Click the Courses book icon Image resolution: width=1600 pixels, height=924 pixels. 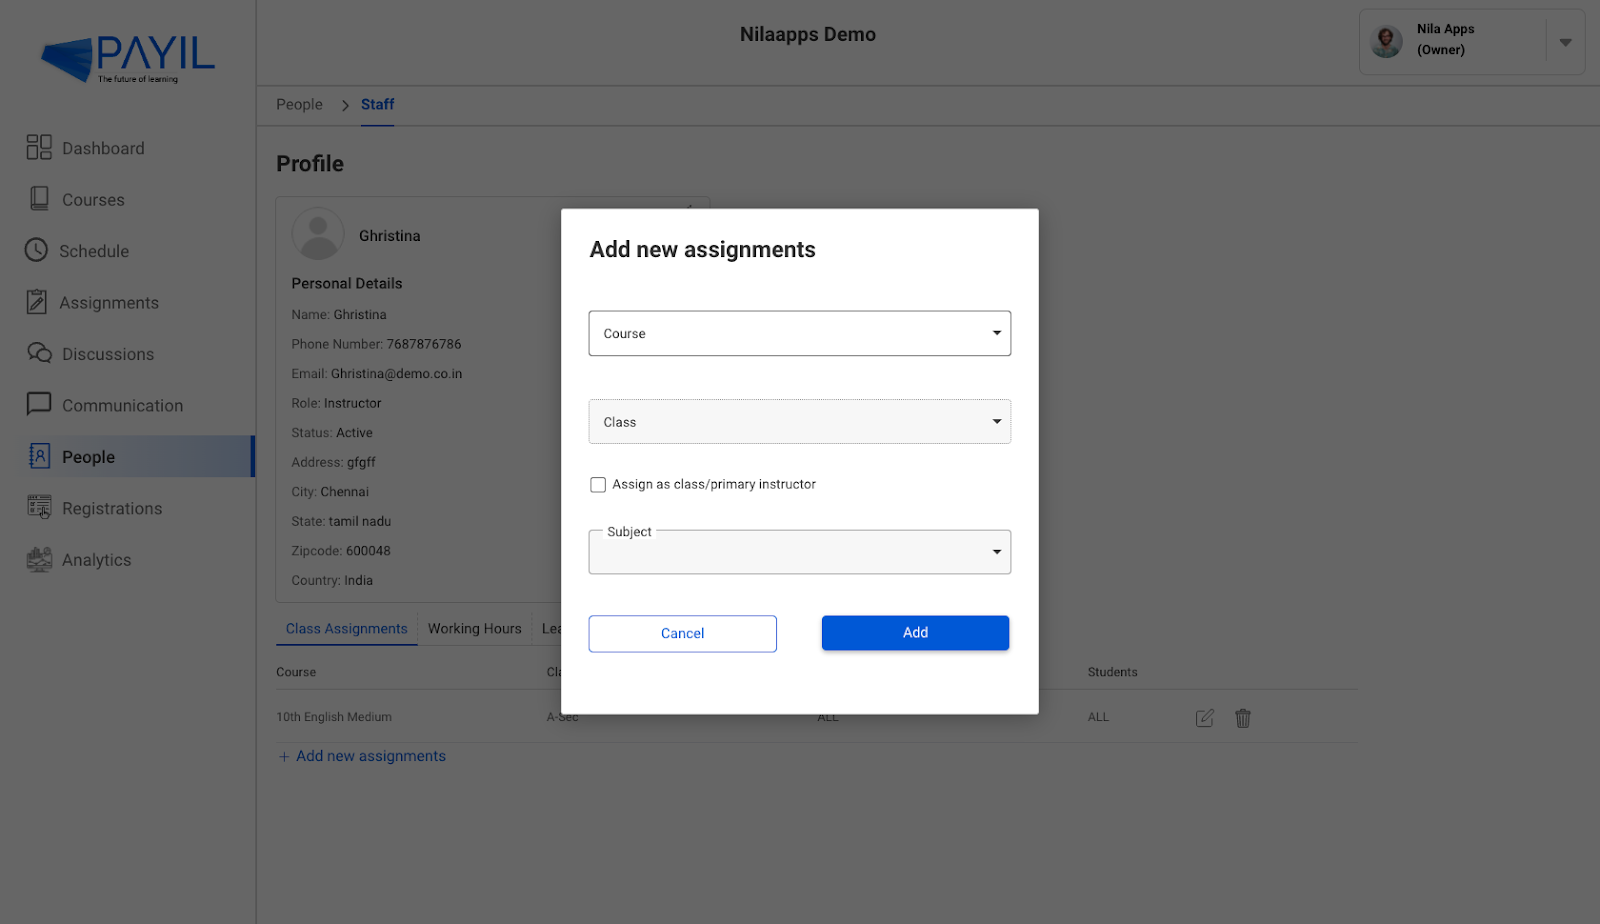click(x=39, y=199)
